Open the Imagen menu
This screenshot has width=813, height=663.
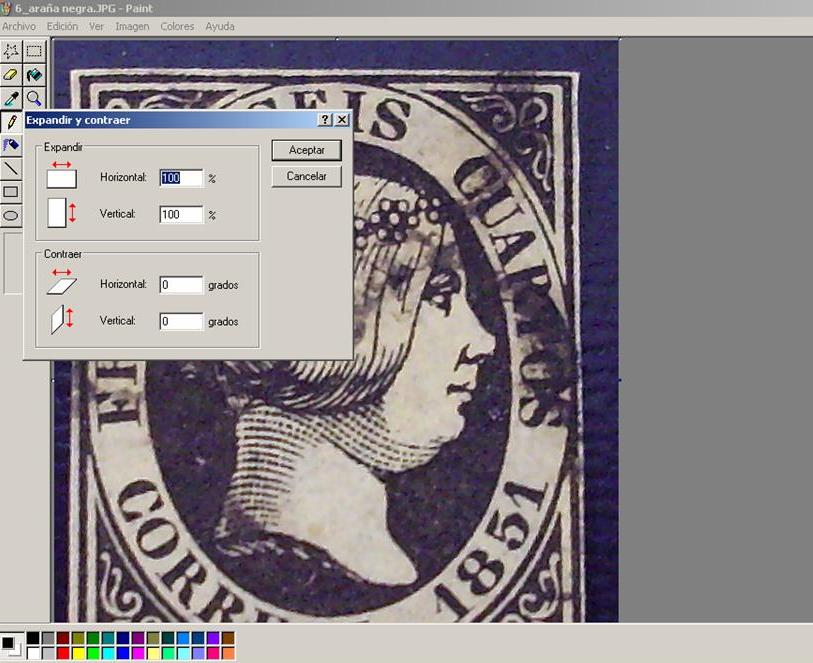132,26
